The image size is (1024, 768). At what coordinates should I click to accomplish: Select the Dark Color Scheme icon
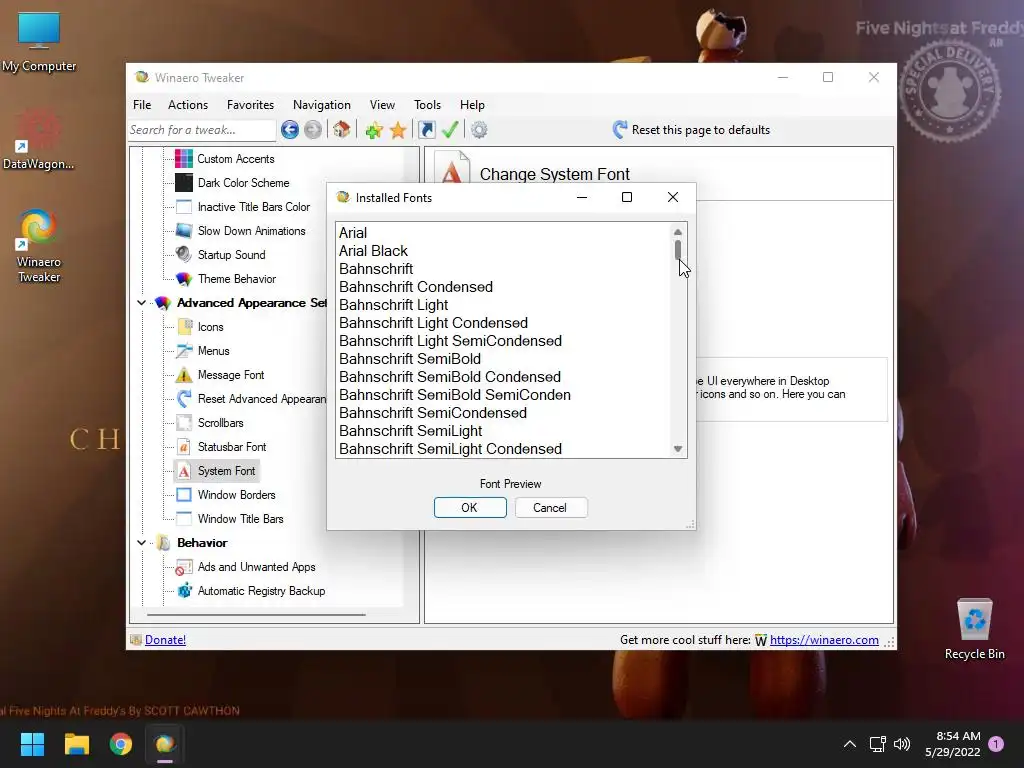(184, 183)
